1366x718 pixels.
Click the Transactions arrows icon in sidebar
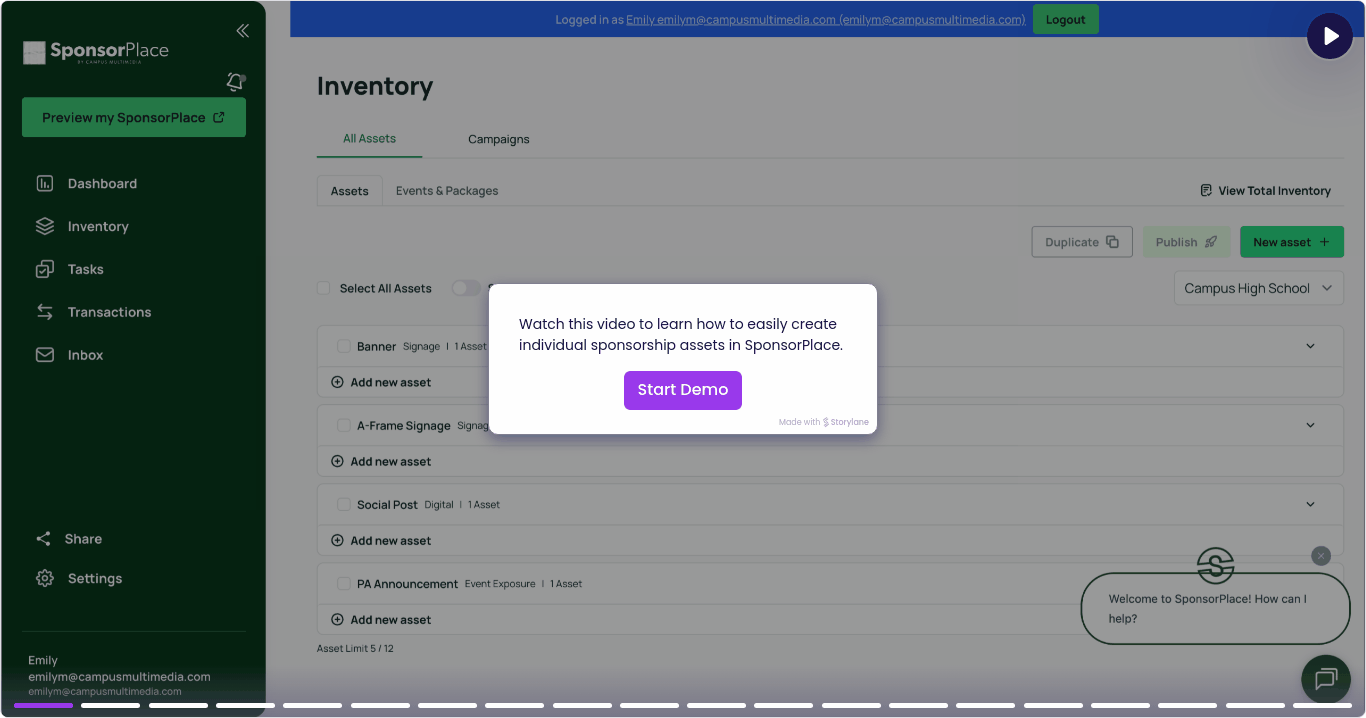[x=45, y=312]
